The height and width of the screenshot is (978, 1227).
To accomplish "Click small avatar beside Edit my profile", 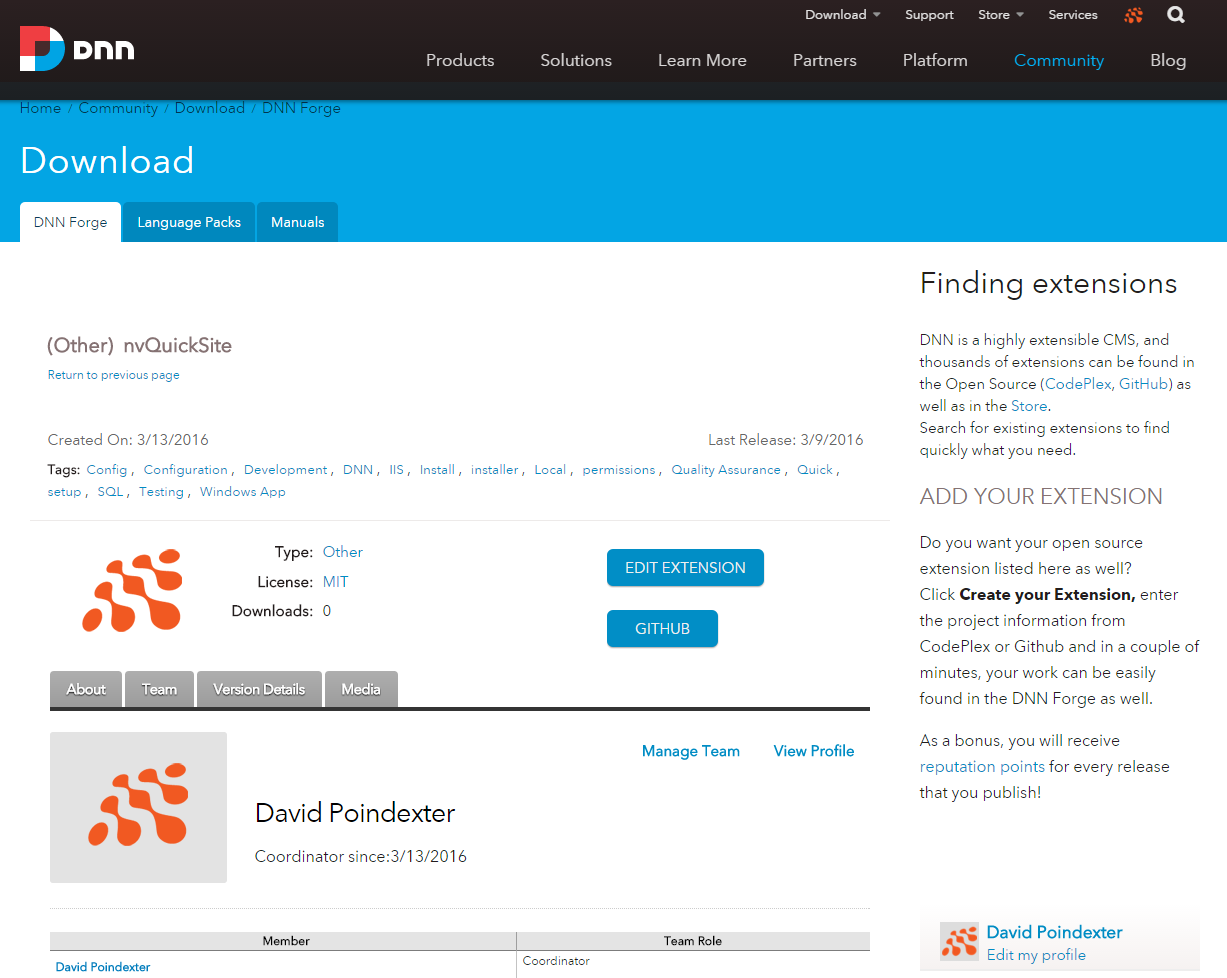I will 960,942.
